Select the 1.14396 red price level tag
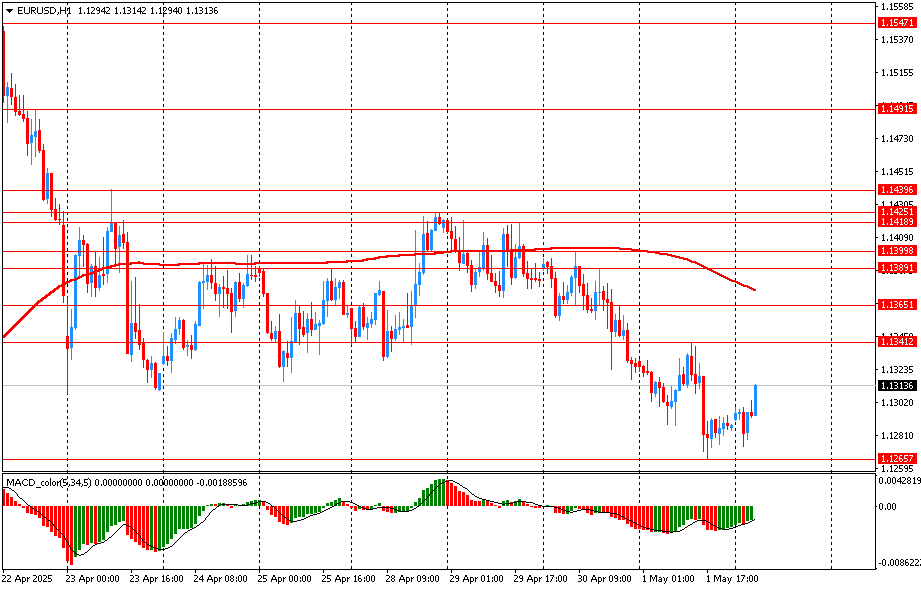921x590 pixels. pyautogui.click(x=897, y=190)
